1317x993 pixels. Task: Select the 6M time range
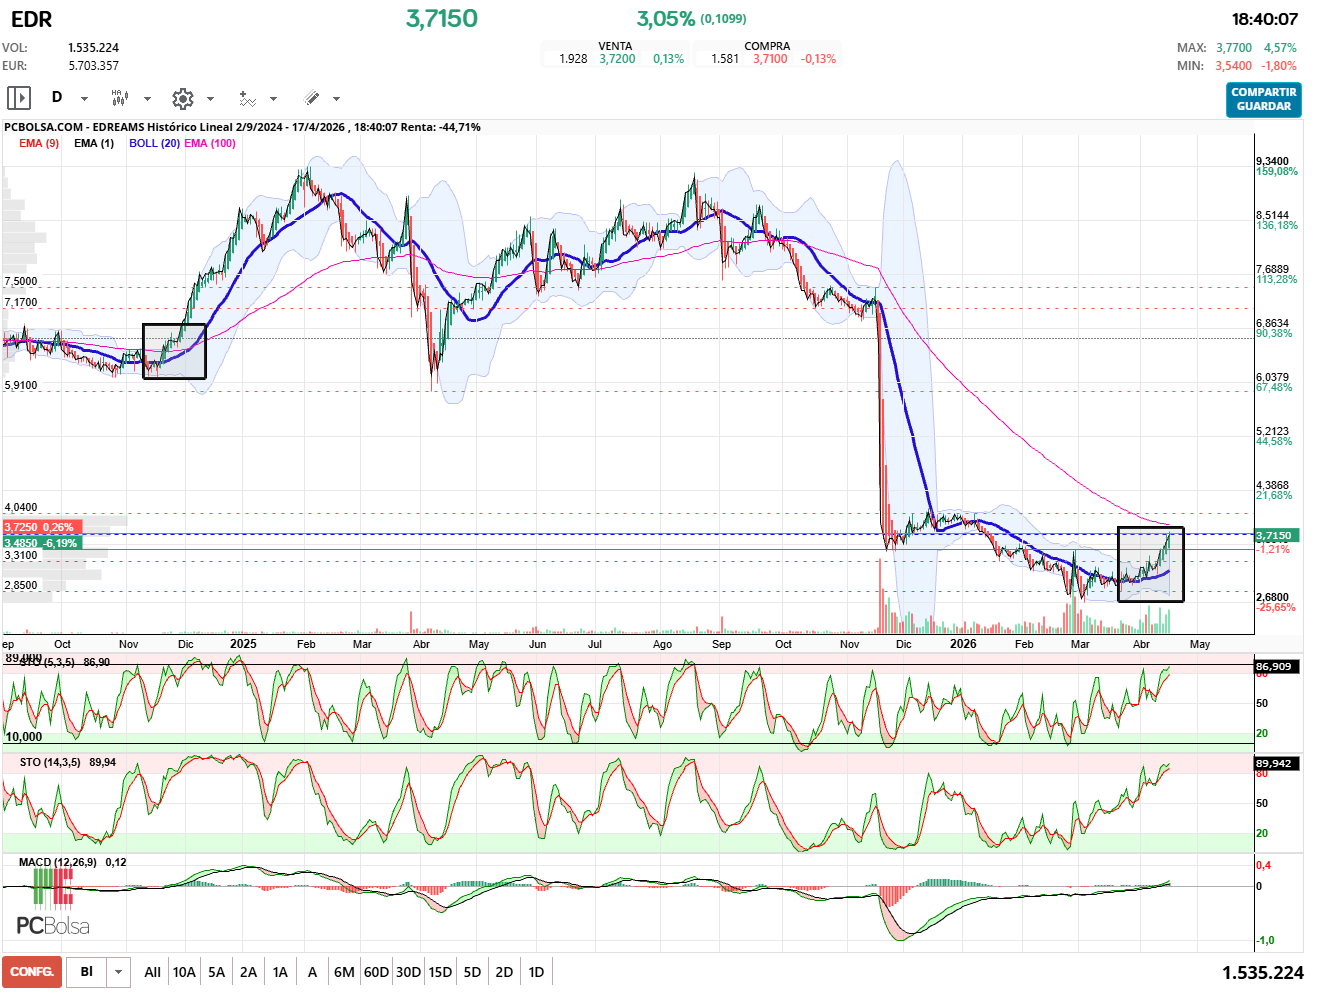click(x=344, y=972)
